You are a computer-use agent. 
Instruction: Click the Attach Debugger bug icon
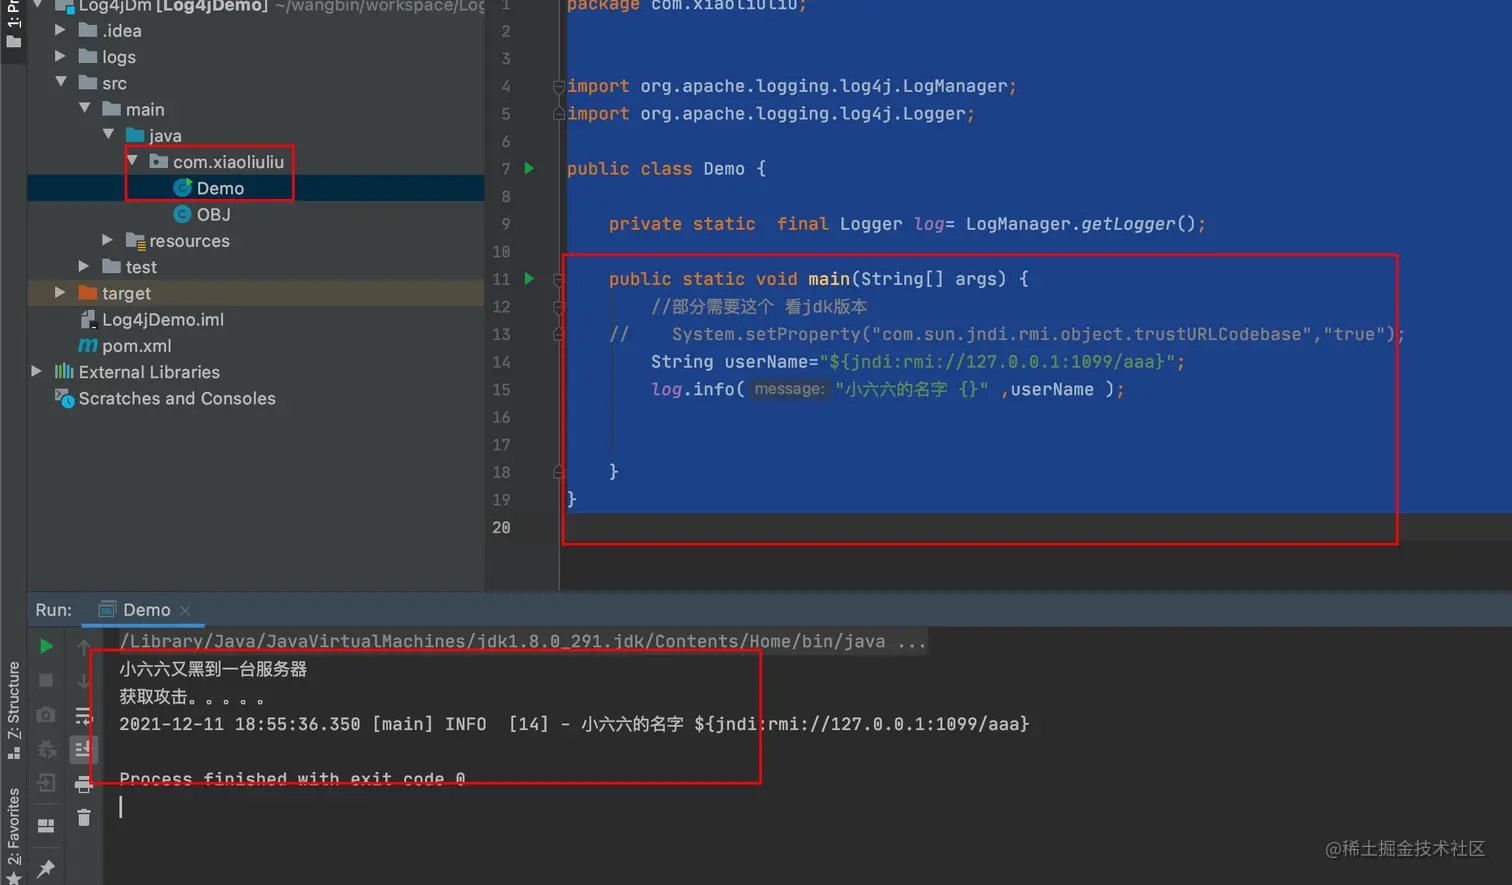click(46, 749)
